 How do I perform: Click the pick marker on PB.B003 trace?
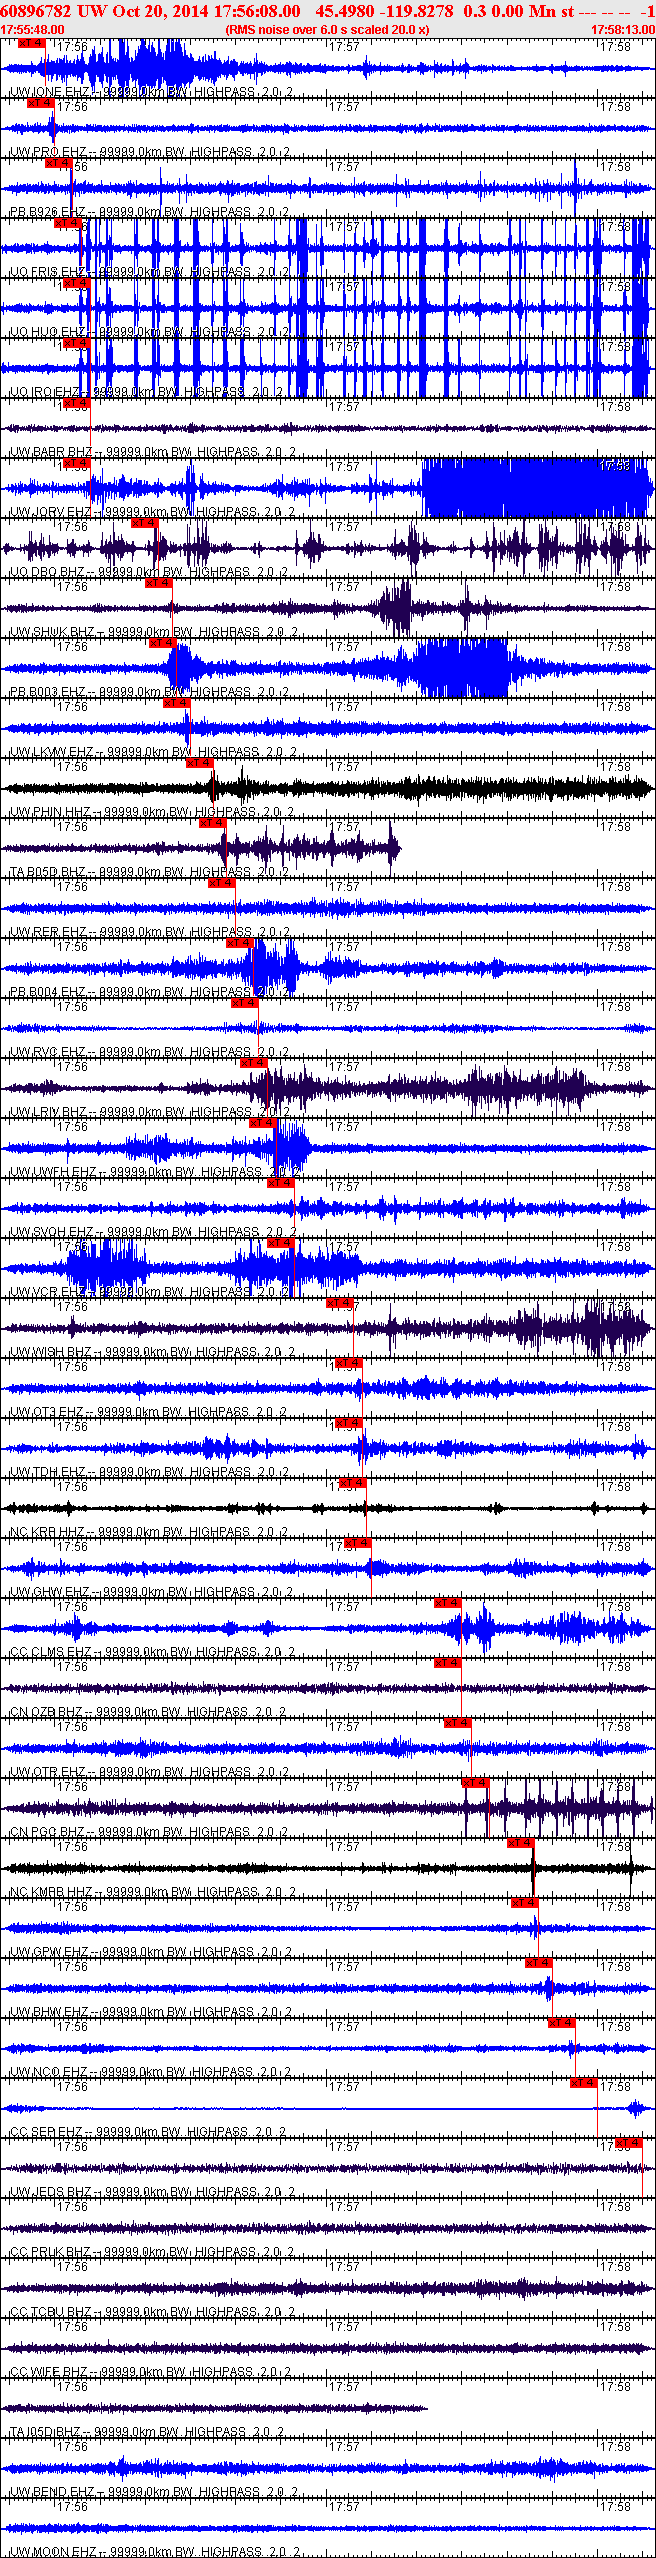(x=162, y=643)
